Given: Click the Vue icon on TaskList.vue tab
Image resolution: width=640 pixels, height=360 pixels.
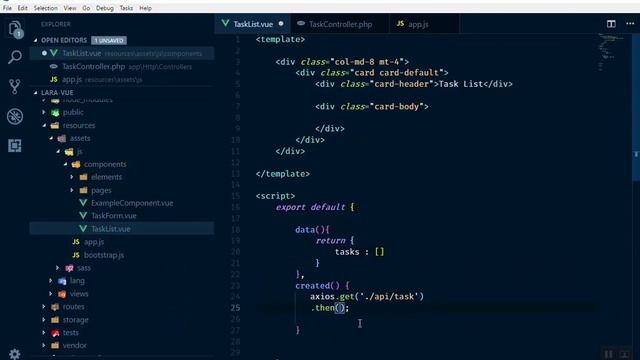Looking at the screenshot, I should [225, 24].
